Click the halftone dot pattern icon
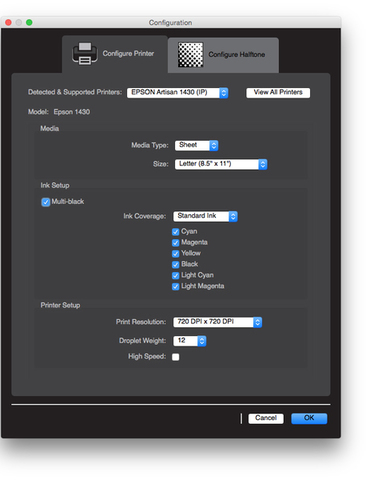Viewport: 370px width, 480px height. coord(190,55)
